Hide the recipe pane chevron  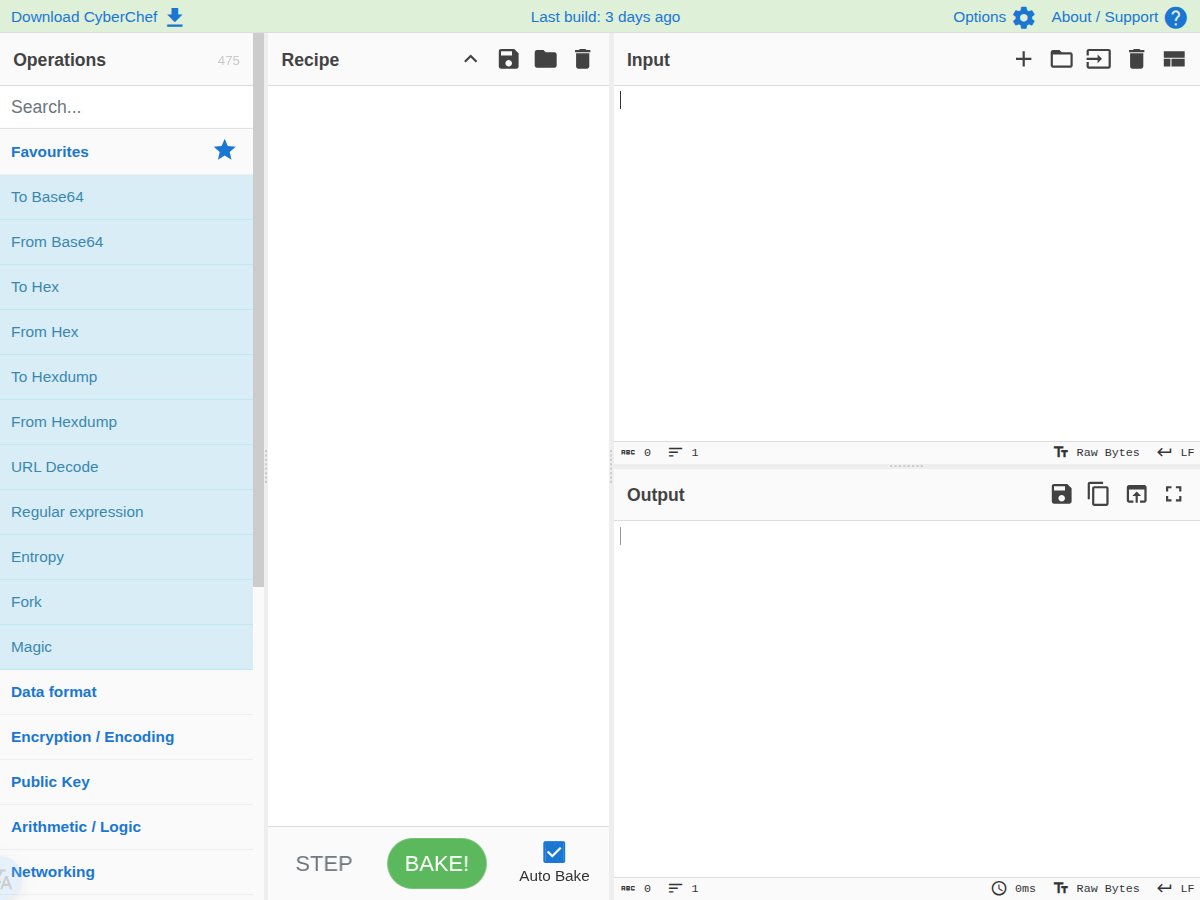click(x=471, y=59)
